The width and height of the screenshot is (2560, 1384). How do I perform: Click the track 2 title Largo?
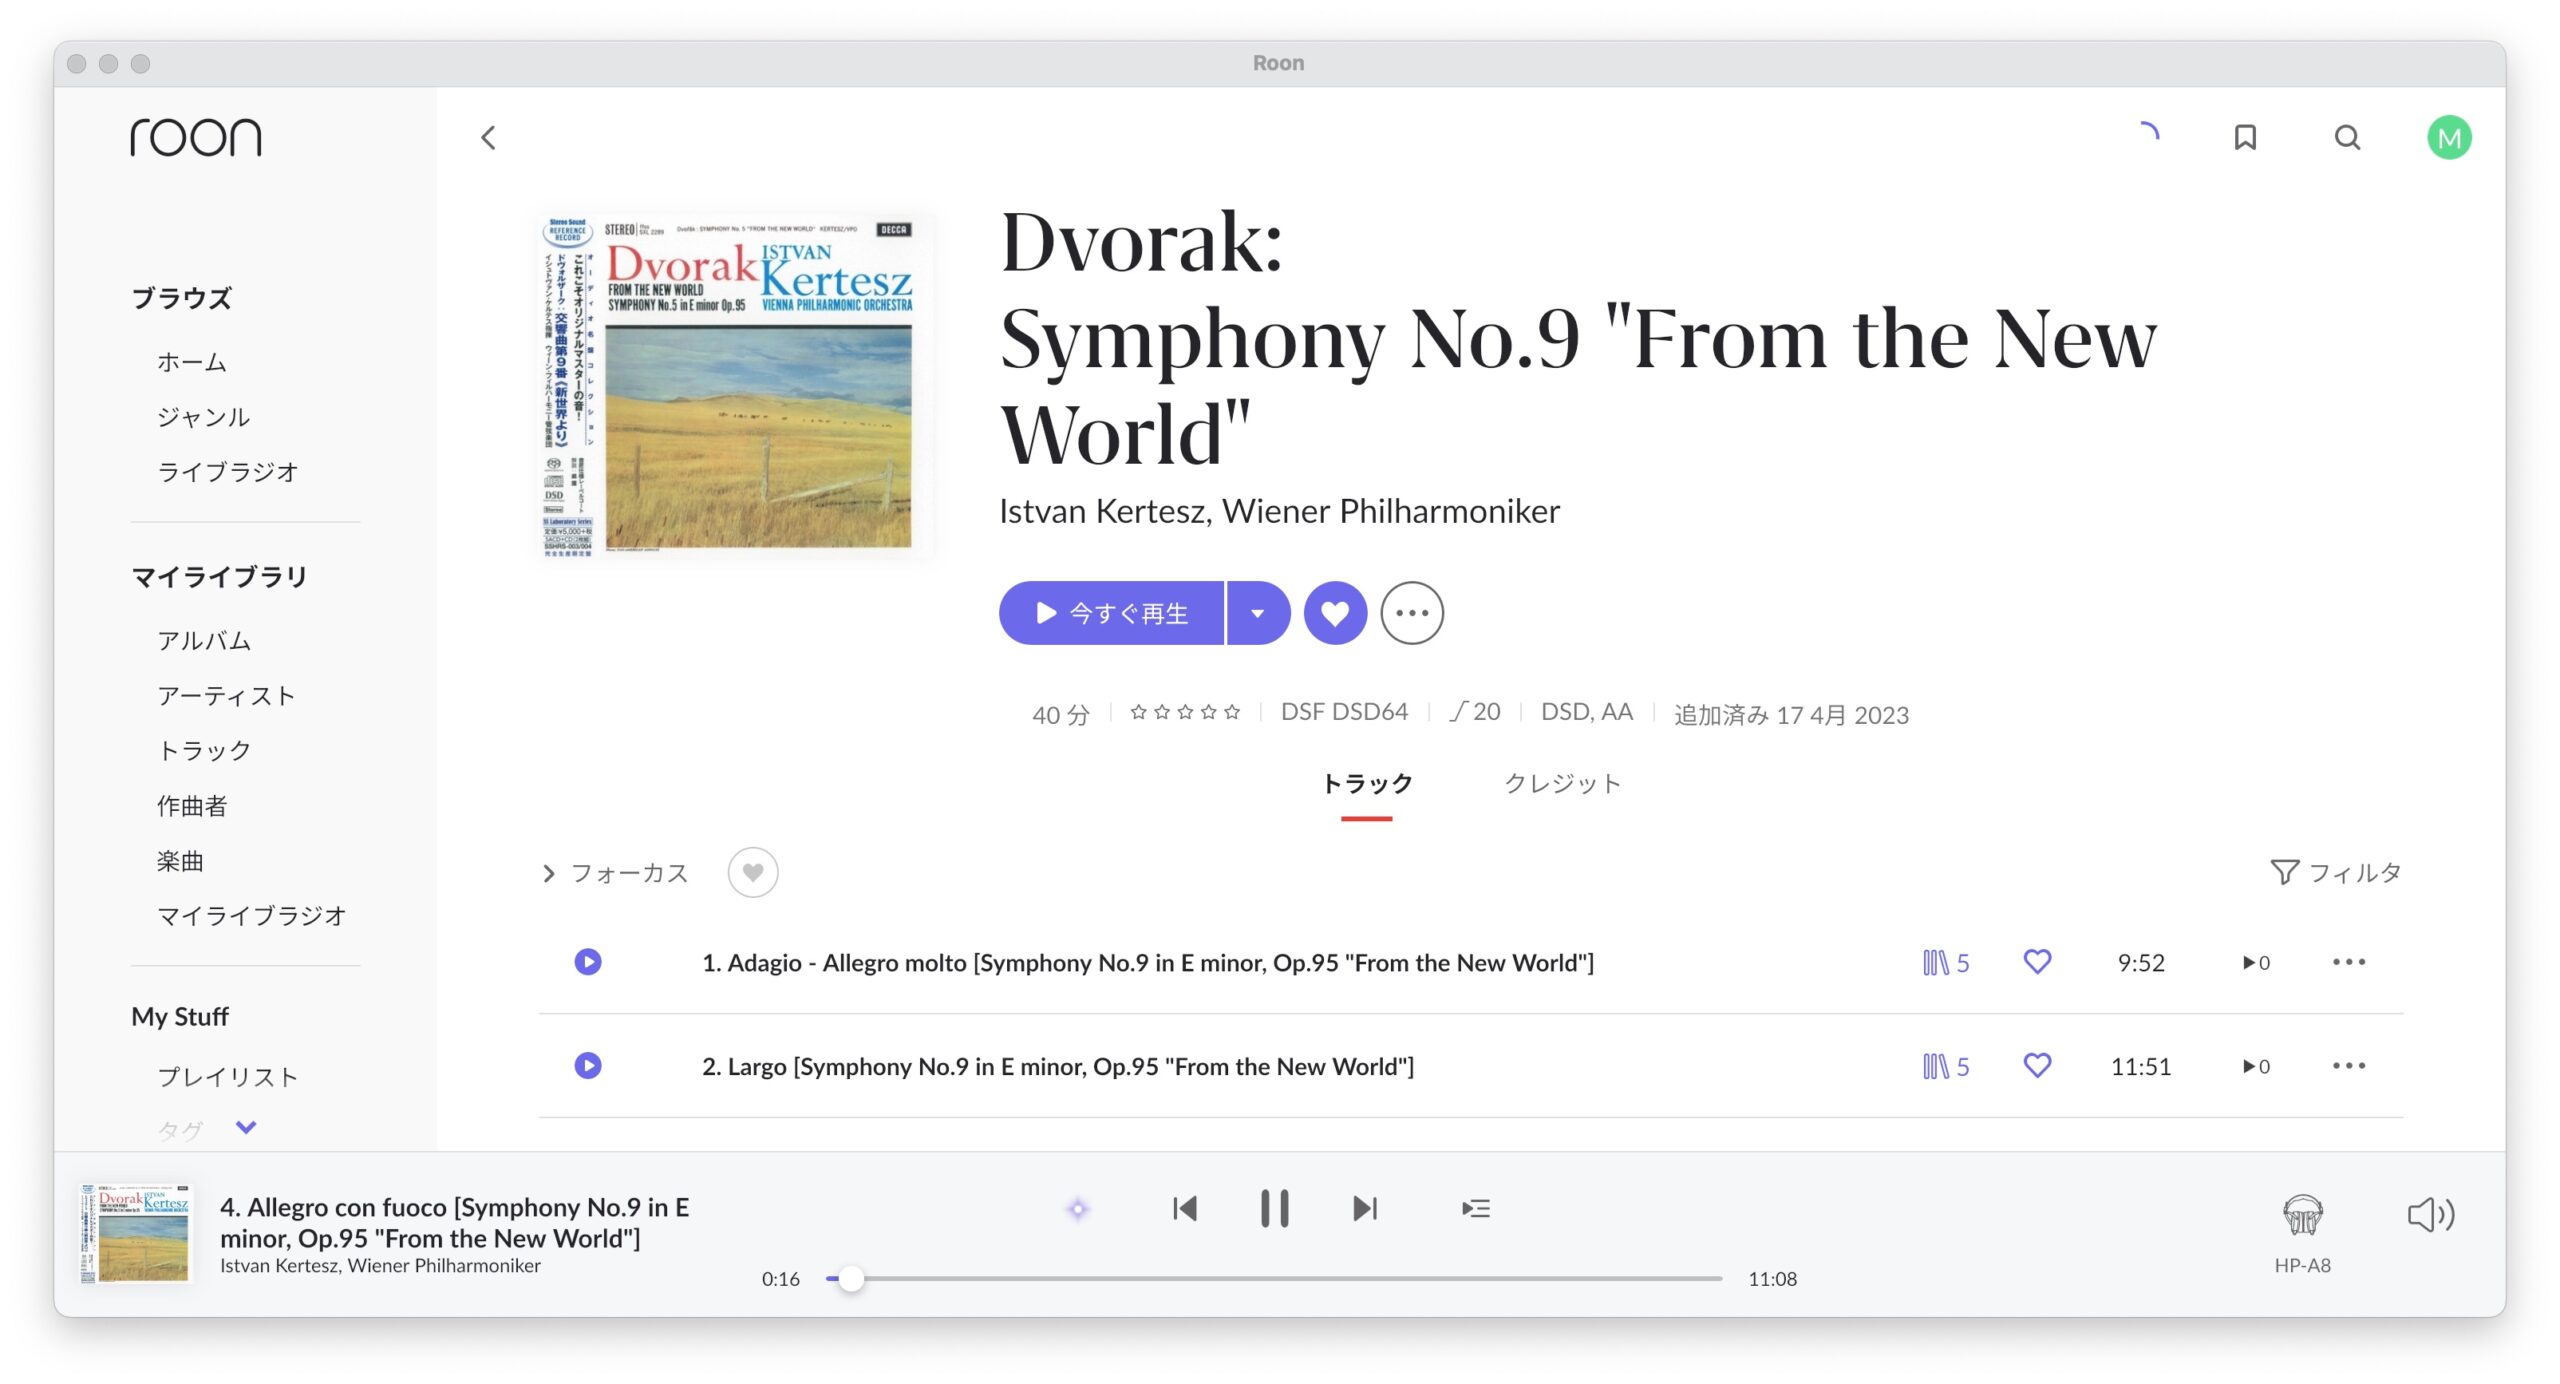1058,1067
